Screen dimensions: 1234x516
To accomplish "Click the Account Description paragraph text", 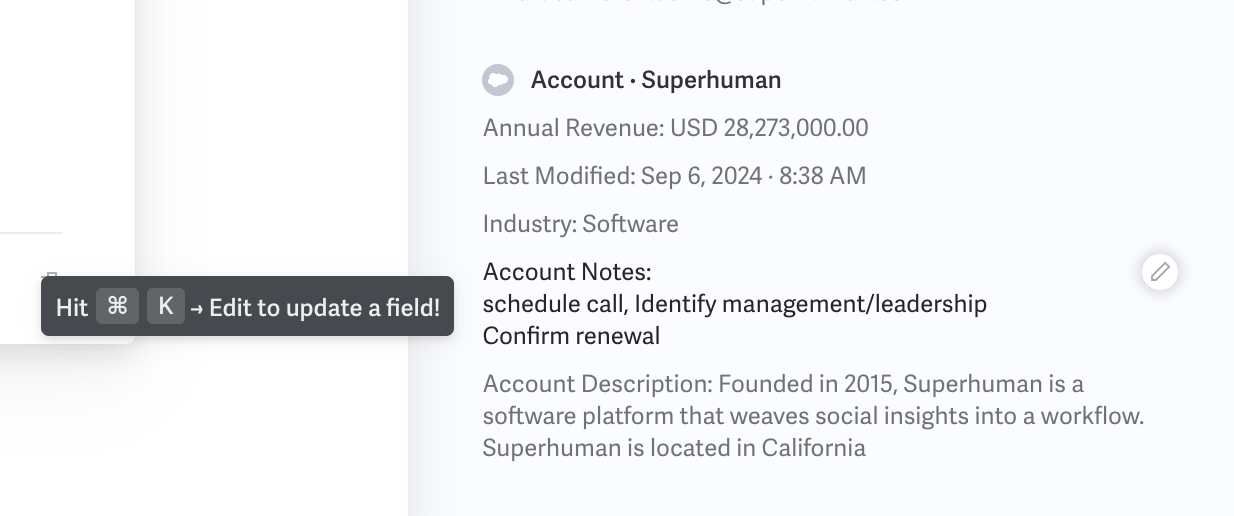I will pyautogui.click(x=813, y=416).
